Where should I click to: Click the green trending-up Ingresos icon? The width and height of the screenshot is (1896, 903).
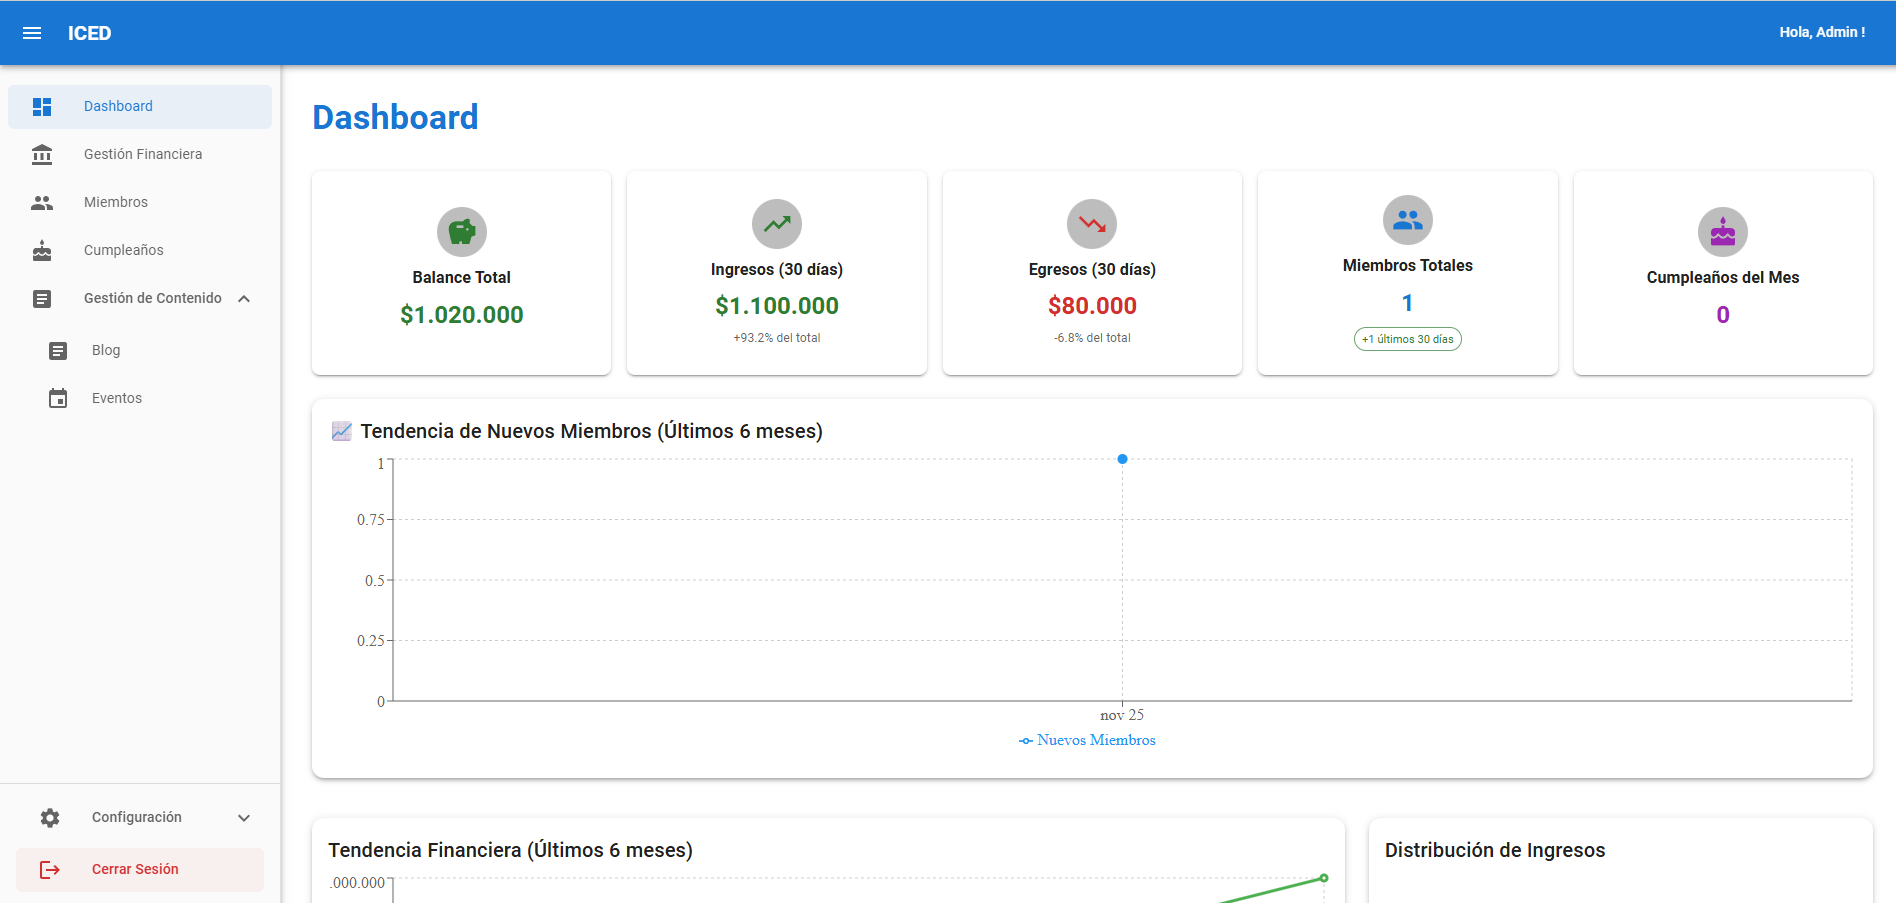(777, 224)
